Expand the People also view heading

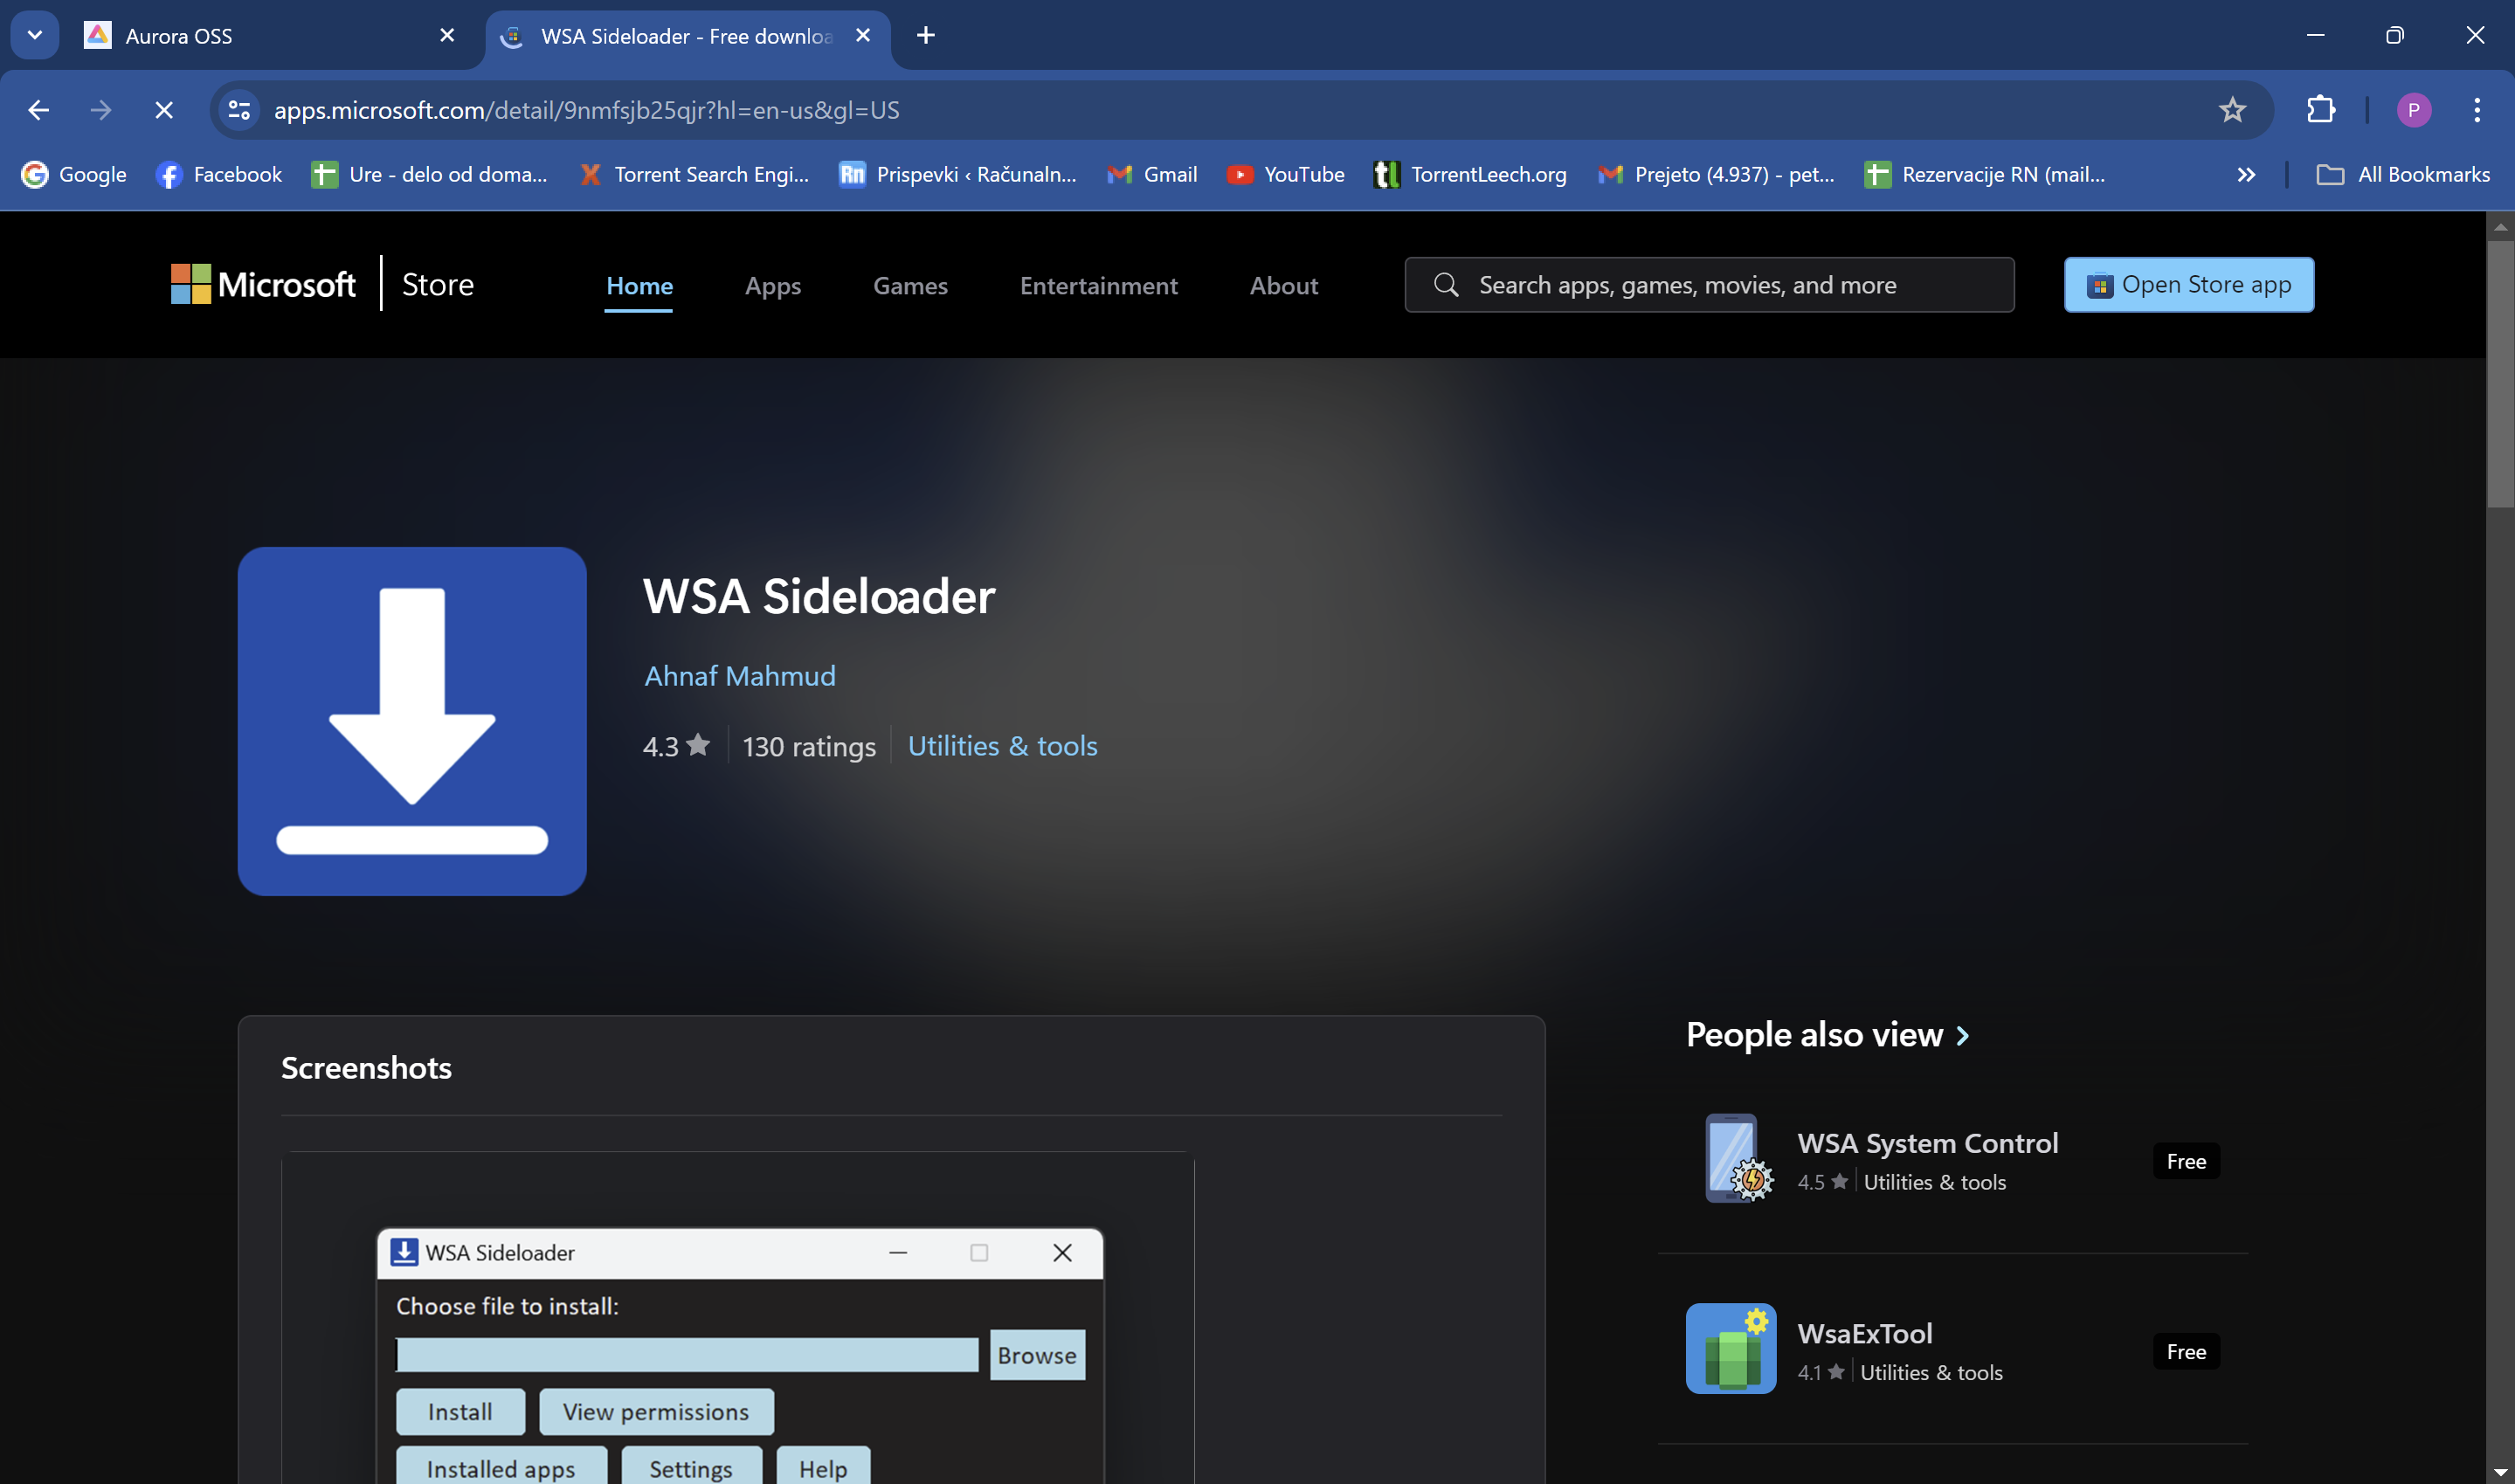click(1827, 1035)
